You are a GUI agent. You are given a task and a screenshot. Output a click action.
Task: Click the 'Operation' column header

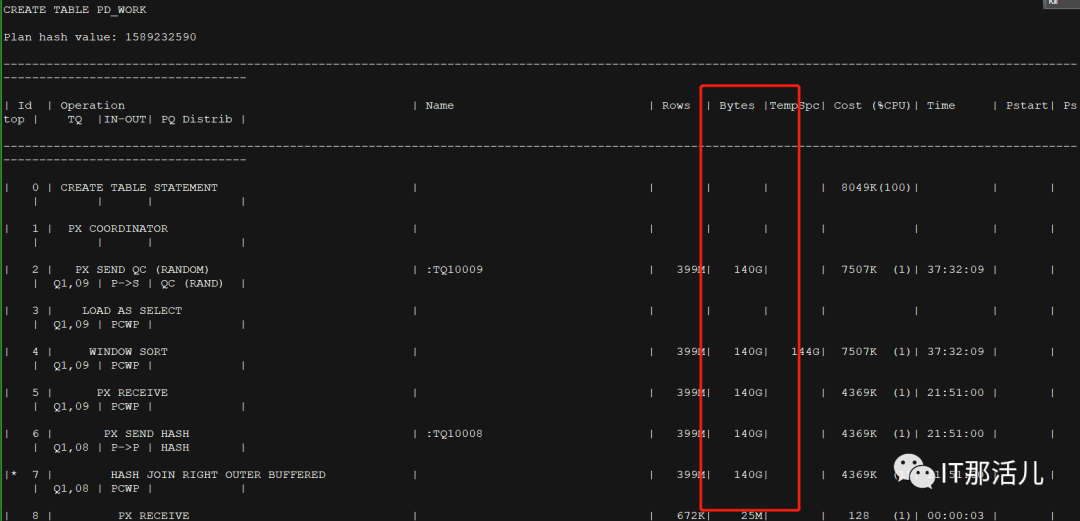(x=92, y=105)
